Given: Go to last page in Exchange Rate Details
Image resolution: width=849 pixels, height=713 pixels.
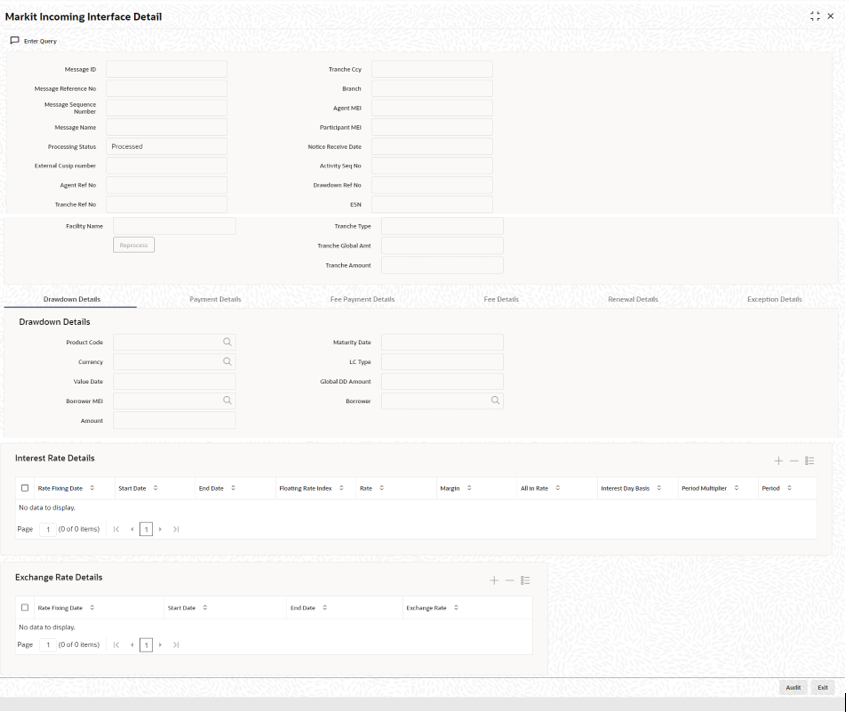Looking at the screenshot, I should tap(176, 645).
